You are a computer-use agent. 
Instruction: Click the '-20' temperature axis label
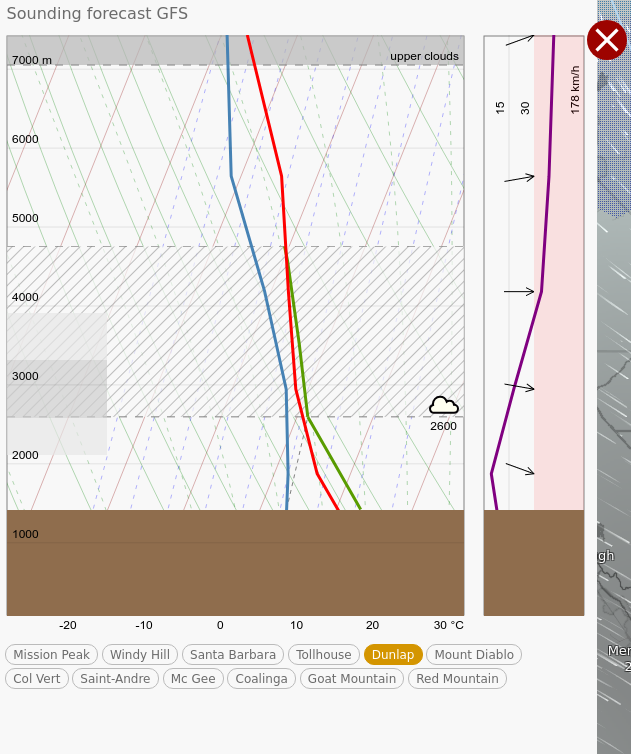coord(68,625)
